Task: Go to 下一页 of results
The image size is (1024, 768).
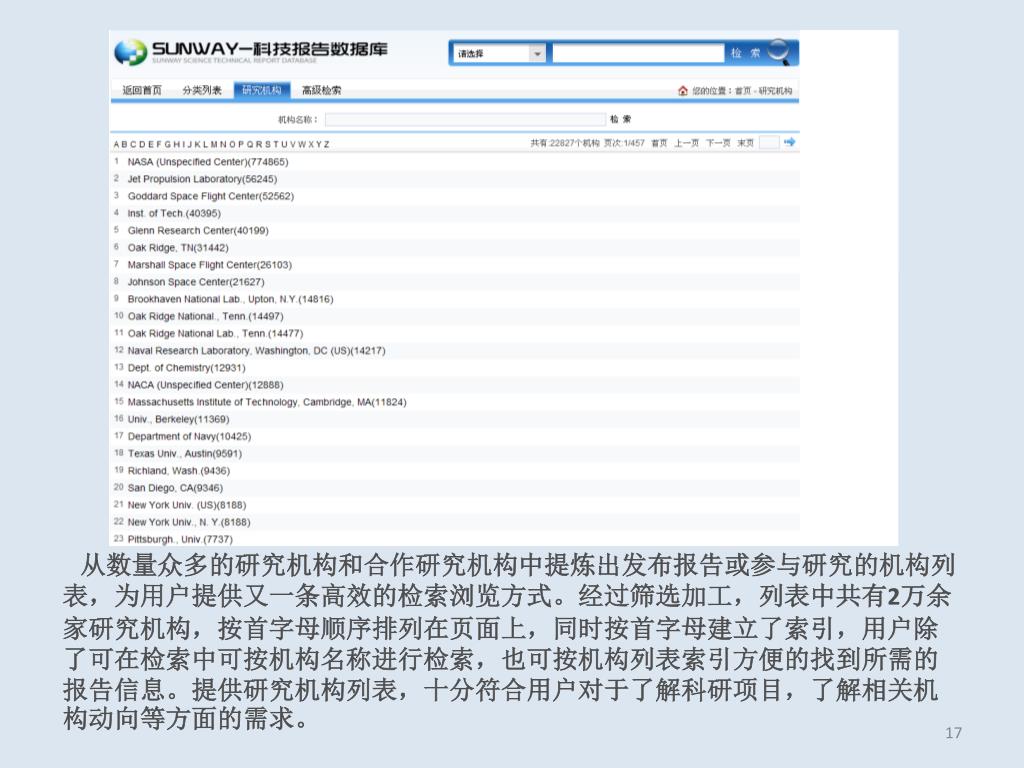Action: coord(718,143)
